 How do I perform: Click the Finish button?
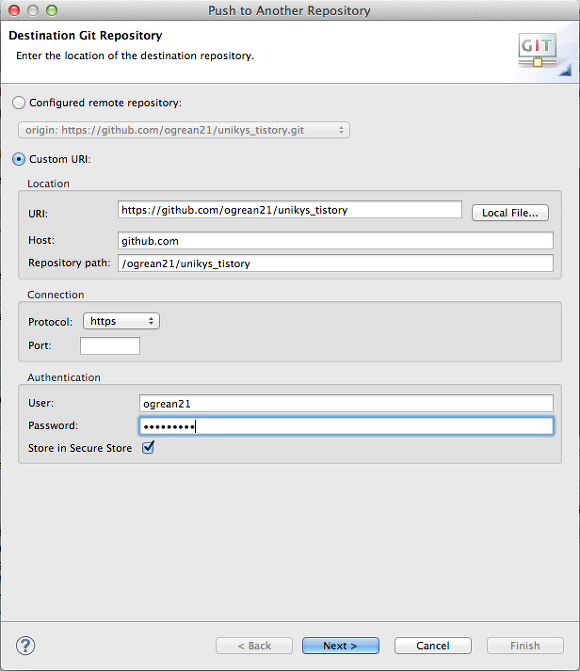coord(525,645)
